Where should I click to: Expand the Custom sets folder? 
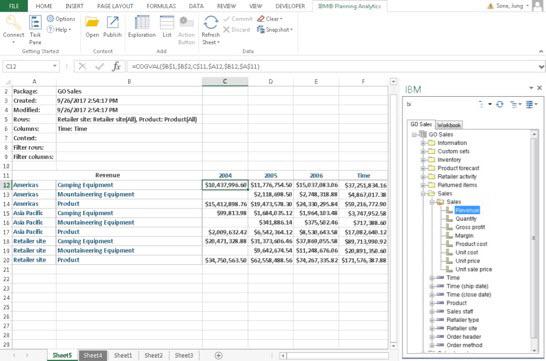[423, 151]
